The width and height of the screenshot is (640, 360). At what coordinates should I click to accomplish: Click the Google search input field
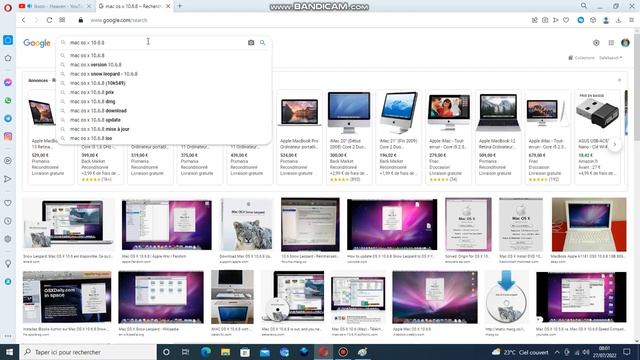[x=157, y=42]
